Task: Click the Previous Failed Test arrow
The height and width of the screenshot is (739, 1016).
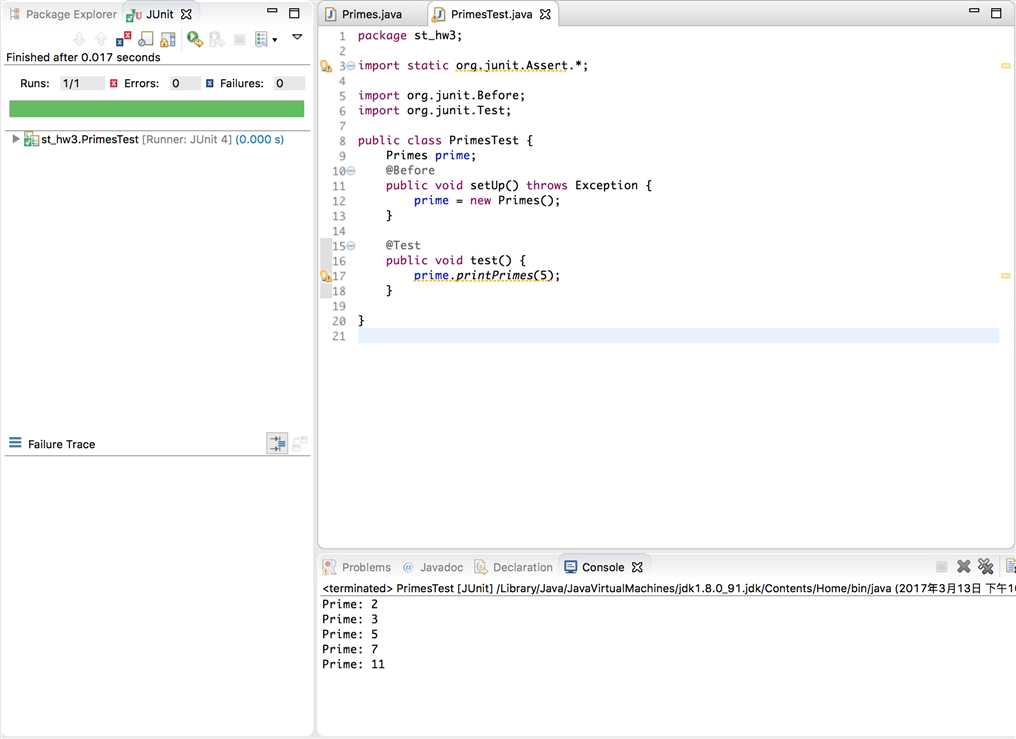Action: (100, 40)
